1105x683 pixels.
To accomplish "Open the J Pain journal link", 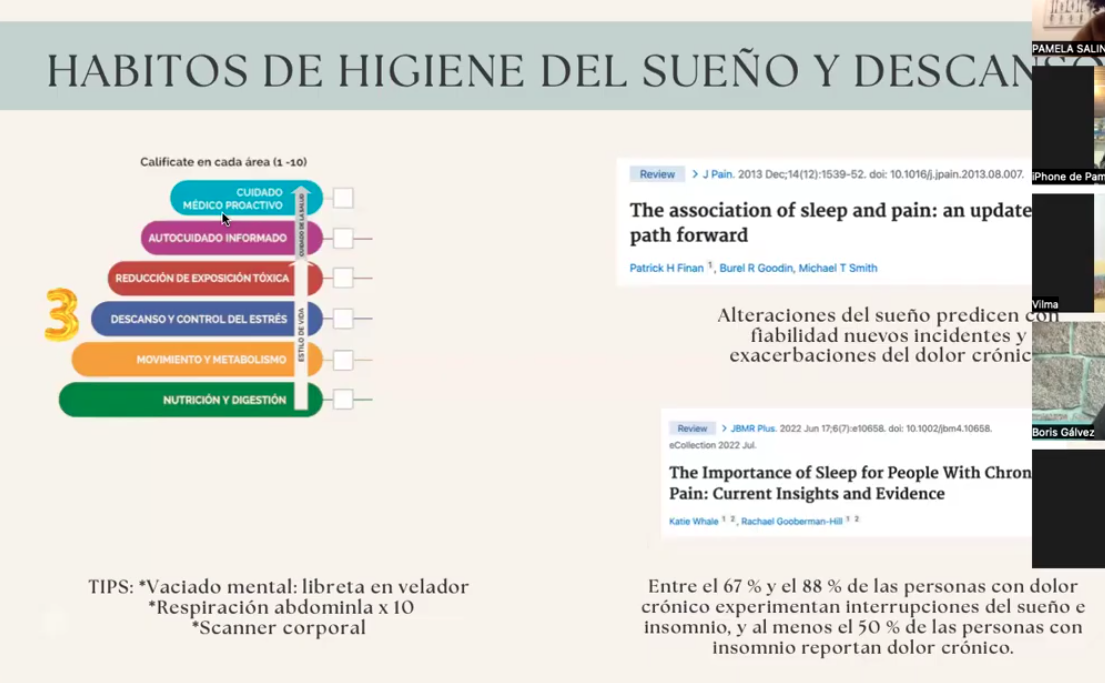I will click(717, 174).
